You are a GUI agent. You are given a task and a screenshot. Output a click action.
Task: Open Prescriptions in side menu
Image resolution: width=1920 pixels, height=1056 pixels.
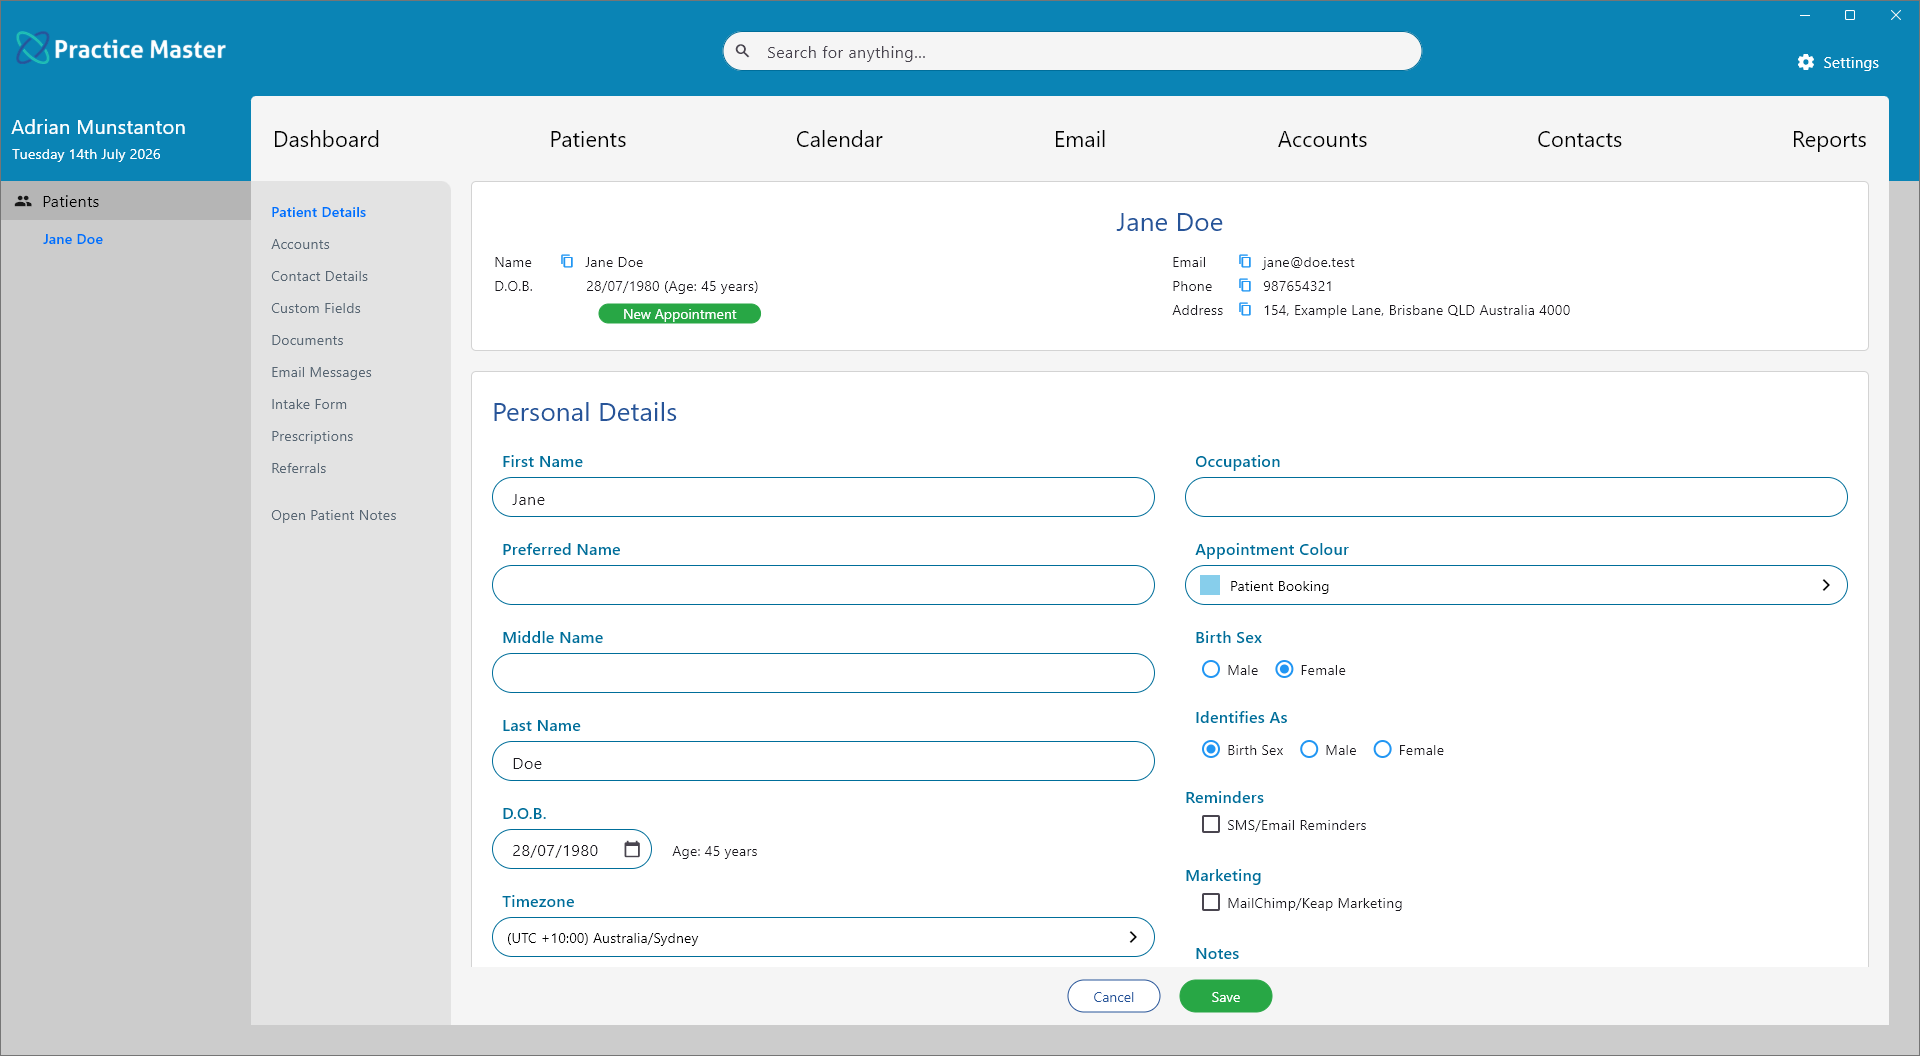click(x=311, y=436)
